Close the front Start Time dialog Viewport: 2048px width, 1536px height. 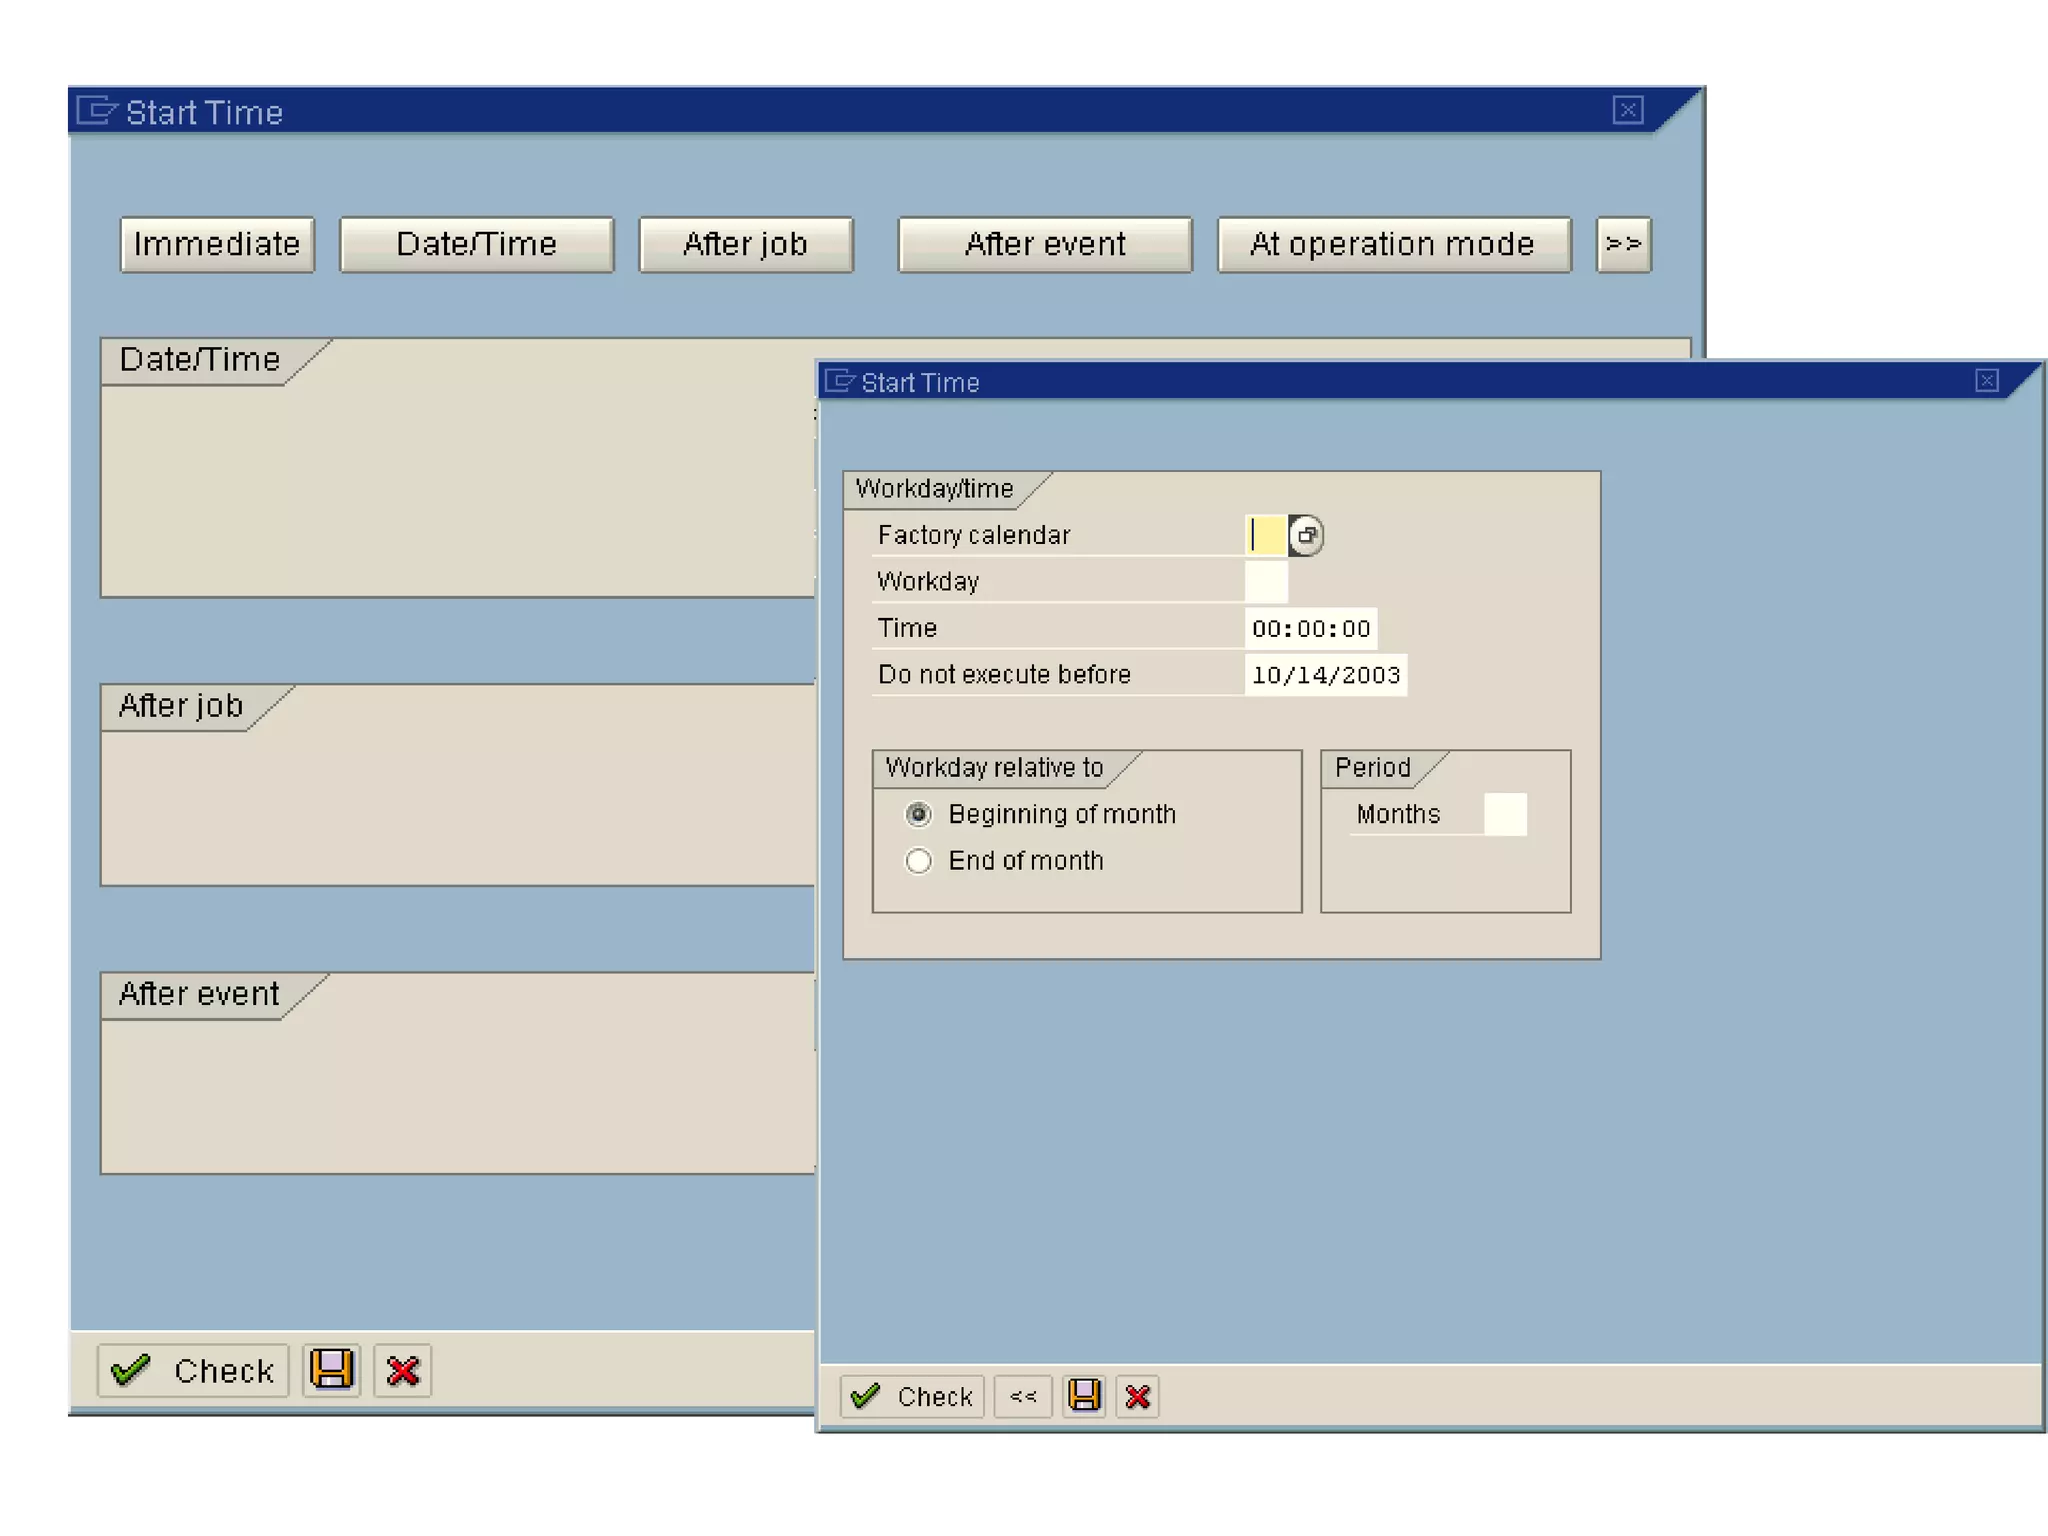[1987, 381]
